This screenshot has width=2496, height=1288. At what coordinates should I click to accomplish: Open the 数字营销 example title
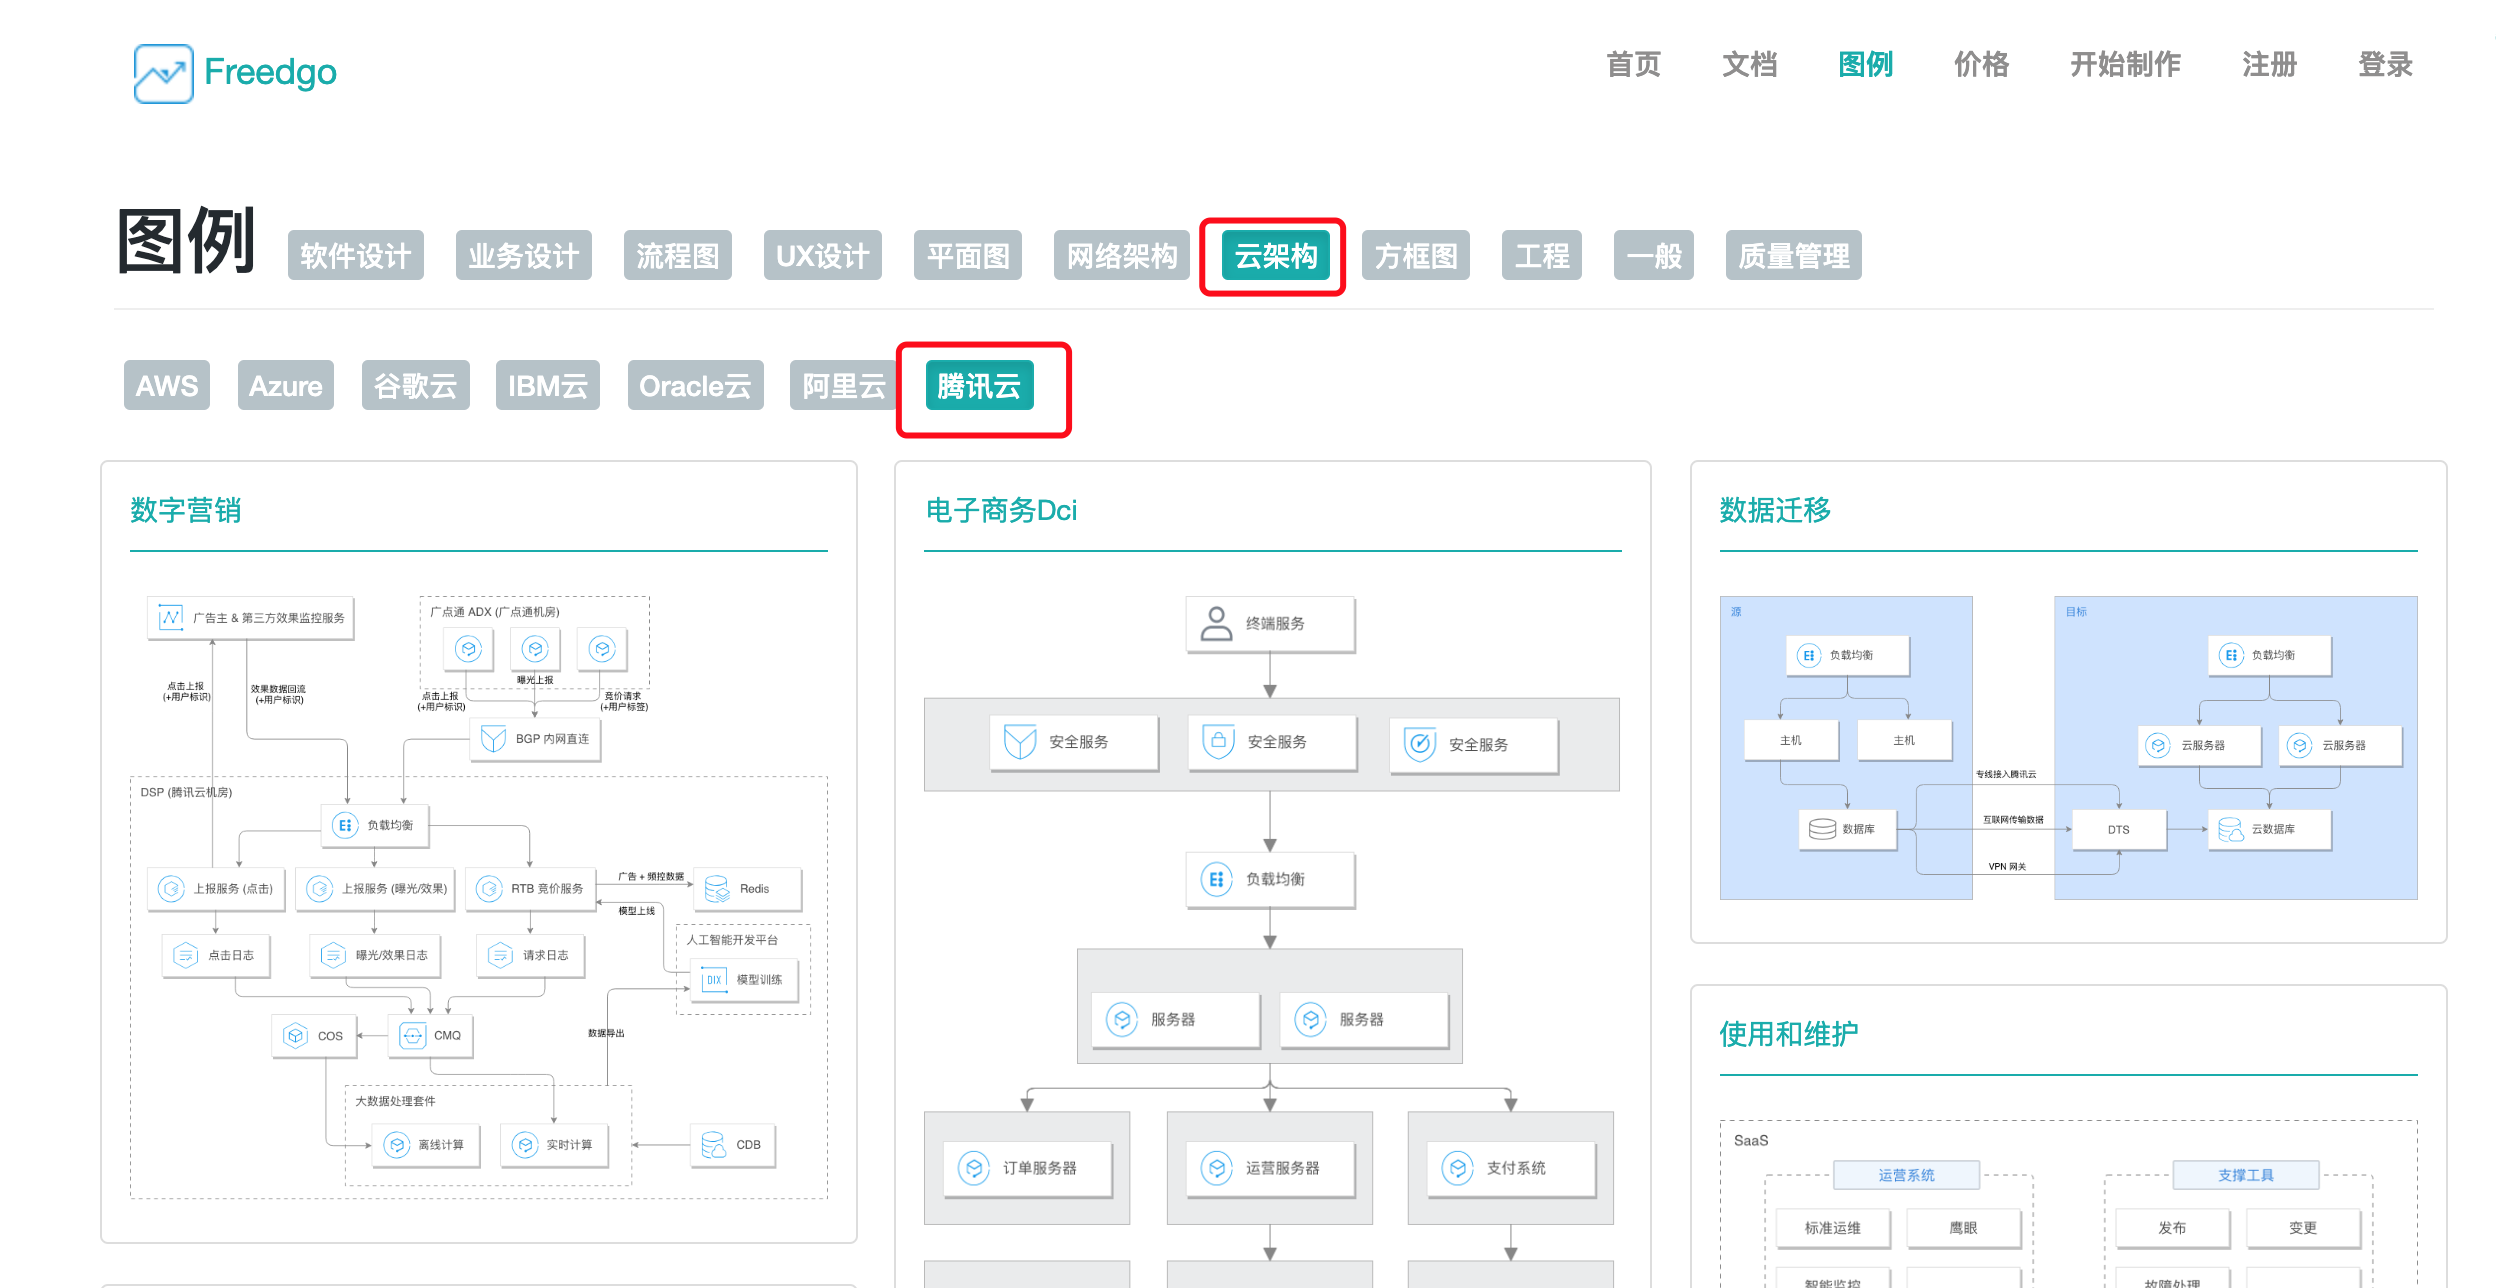[186, 510]
